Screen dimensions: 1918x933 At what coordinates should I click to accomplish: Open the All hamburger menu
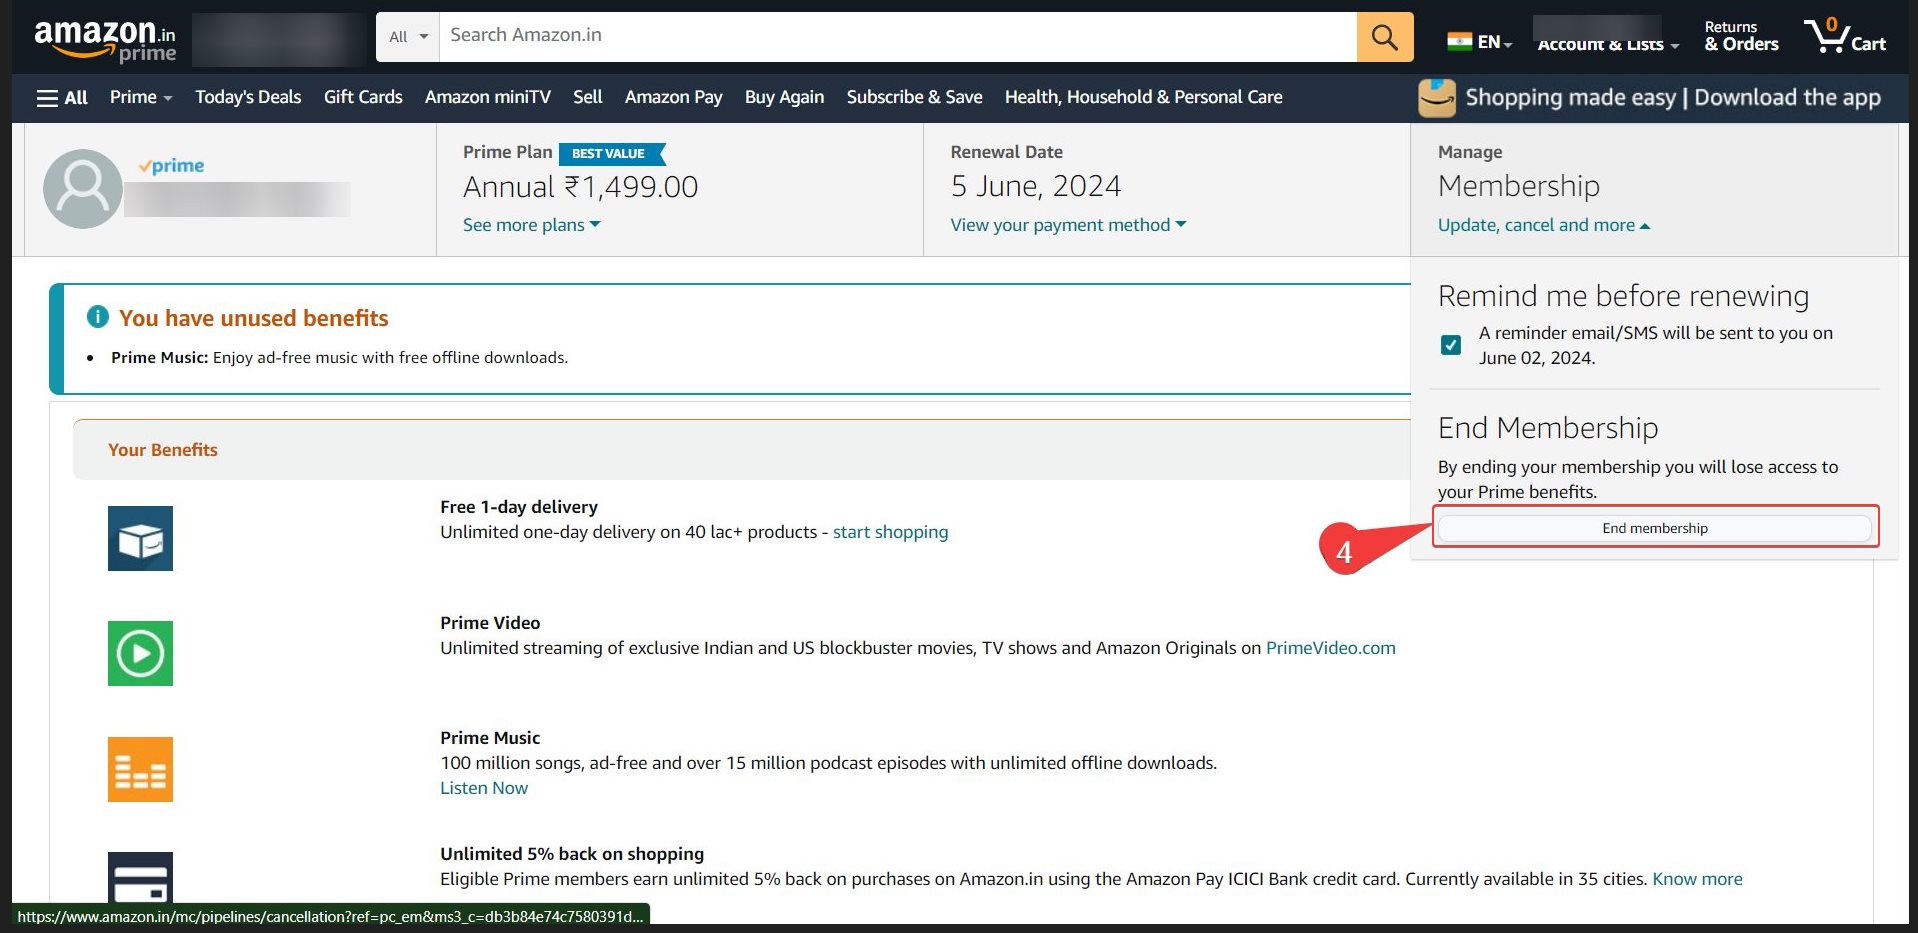62,97
